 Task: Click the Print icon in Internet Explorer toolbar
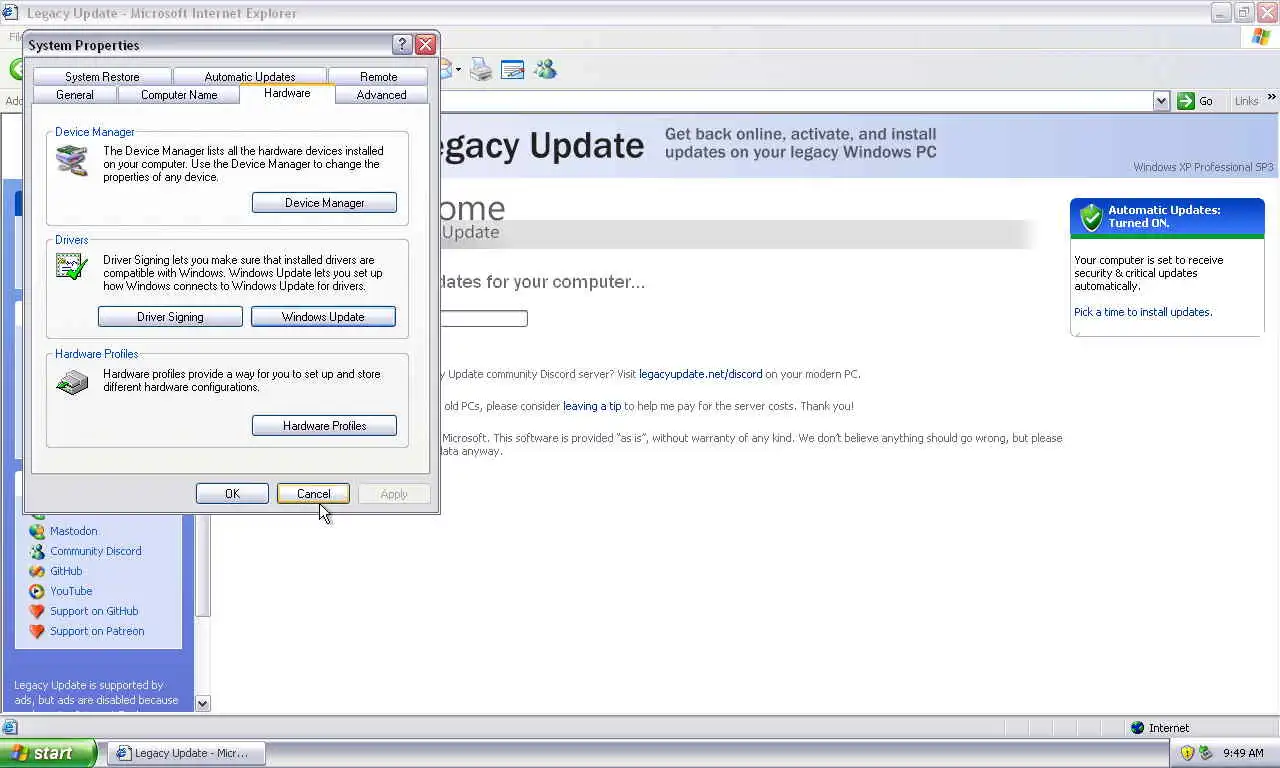click(x=481, y=69)
